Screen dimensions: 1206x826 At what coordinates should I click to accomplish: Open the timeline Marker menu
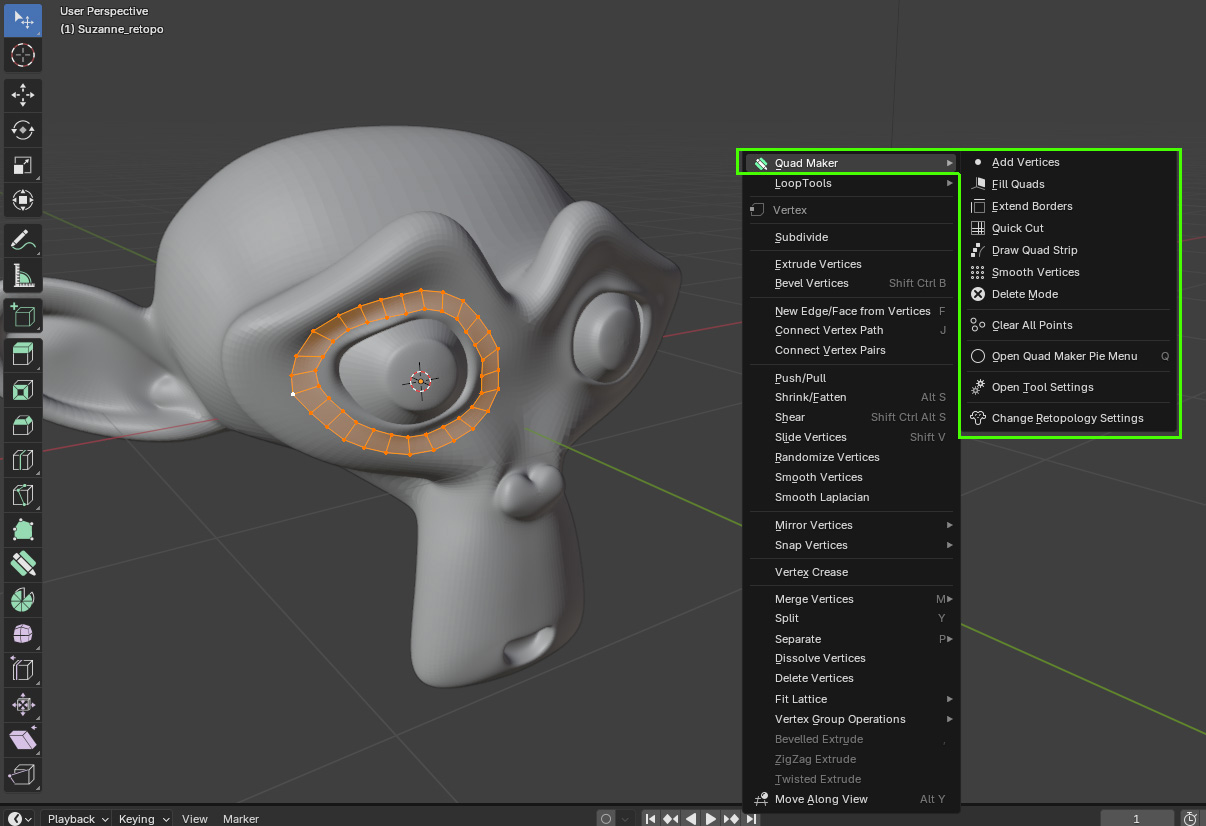[x=241, y=818]
